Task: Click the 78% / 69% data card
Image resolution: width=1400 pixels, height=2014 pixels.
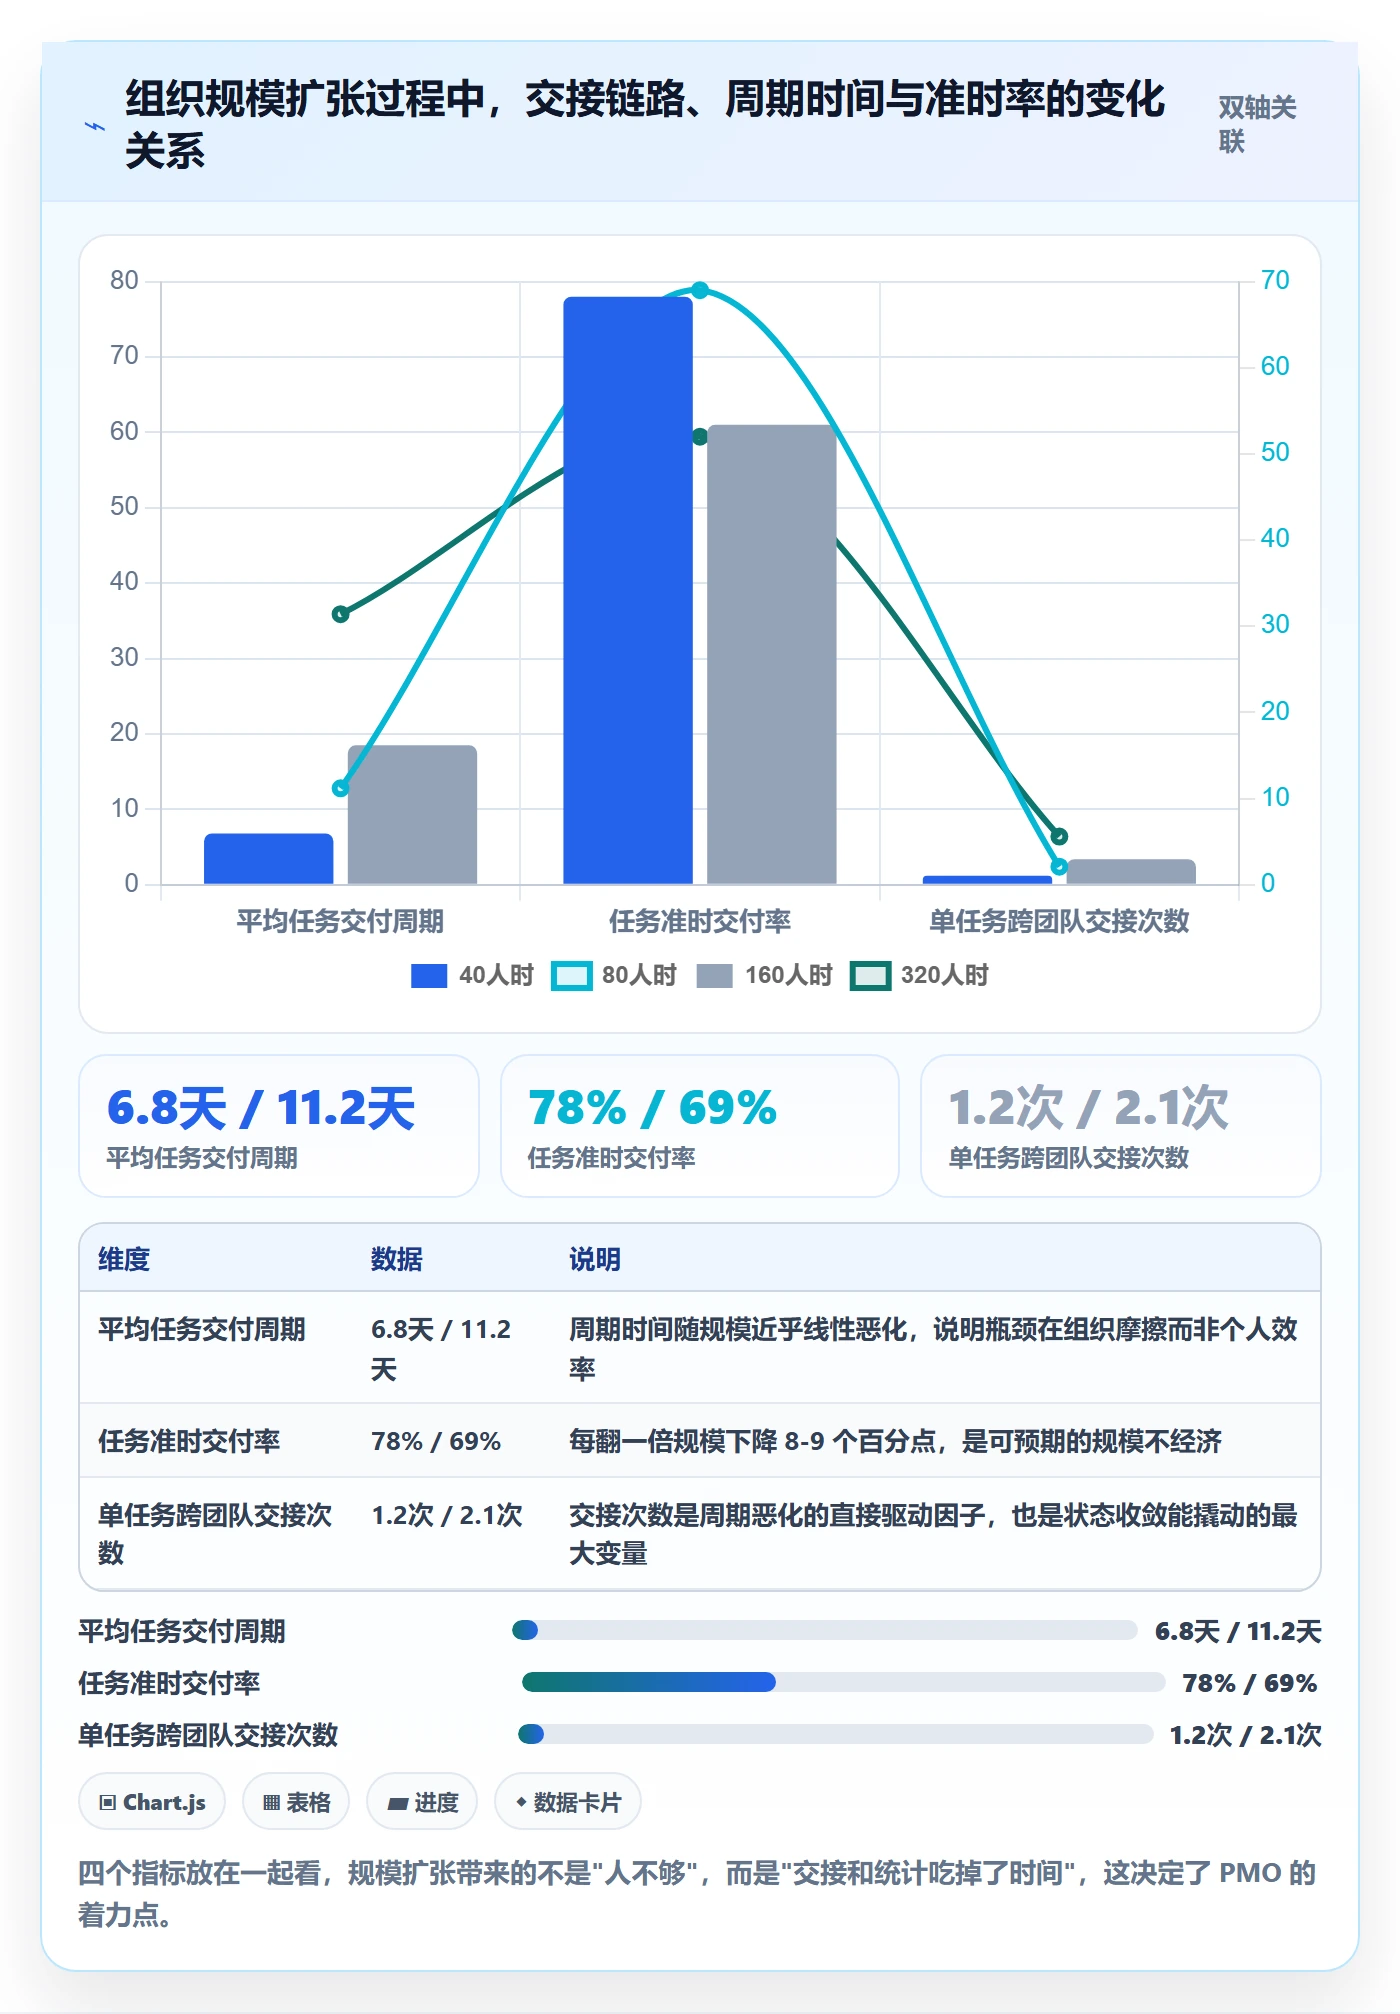Action: coord(700,1126)
